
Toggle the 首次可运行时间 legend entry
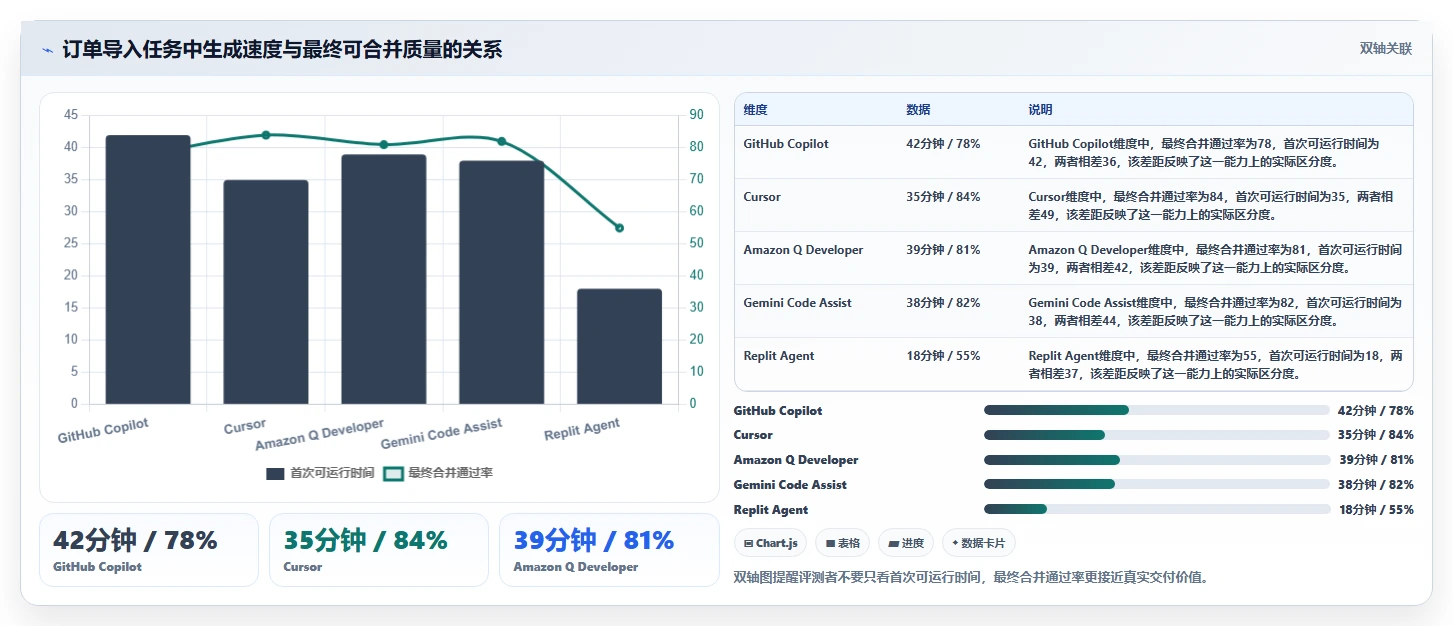pos(320,473)
